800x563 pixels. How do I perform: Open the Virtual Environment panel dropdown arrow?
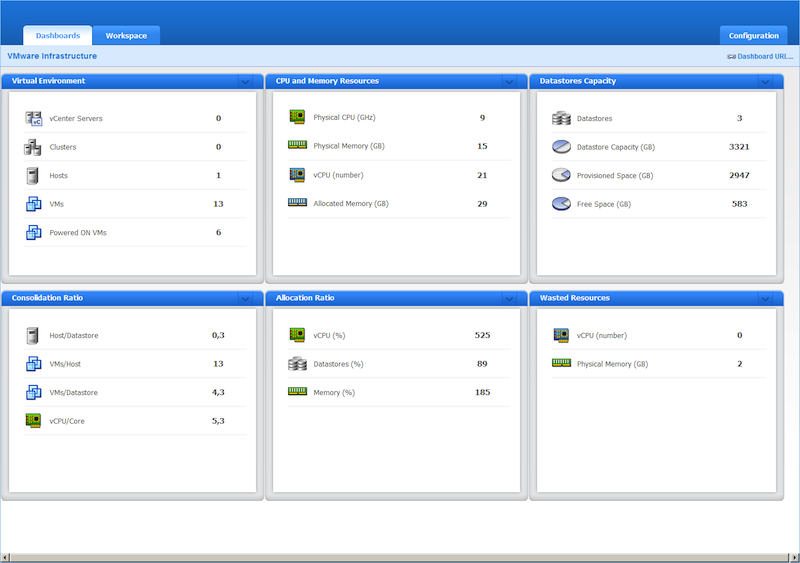pyautogui.click(x=245, y=82)
